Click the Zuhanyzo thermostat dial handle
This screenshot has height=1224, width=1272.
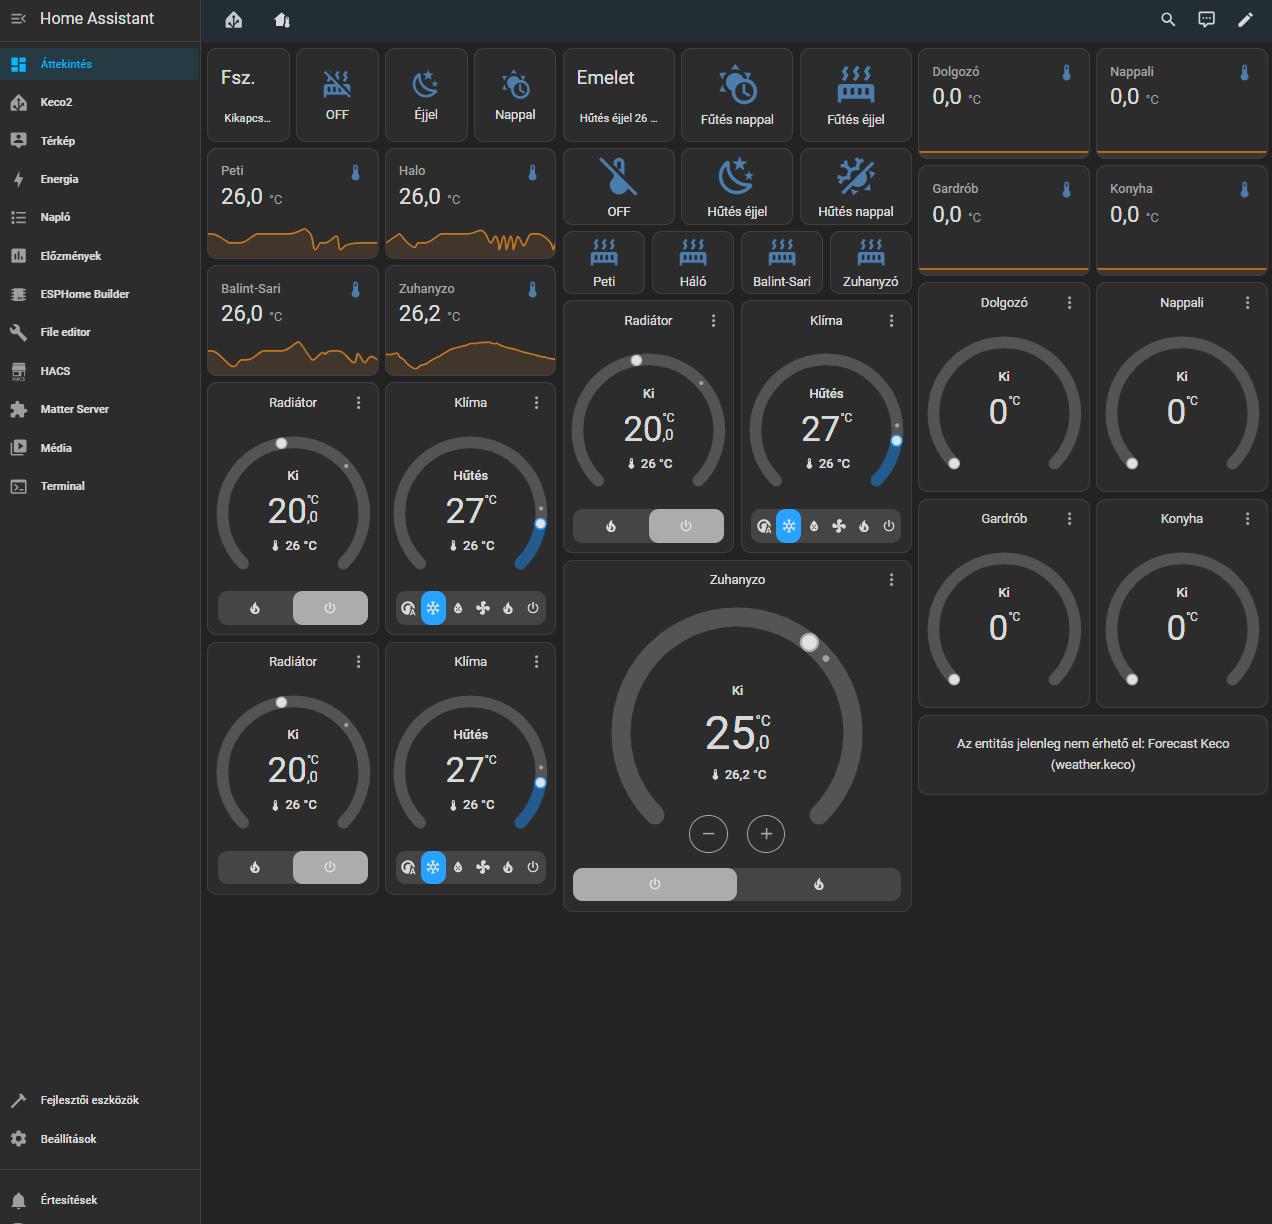pos(810,642)
